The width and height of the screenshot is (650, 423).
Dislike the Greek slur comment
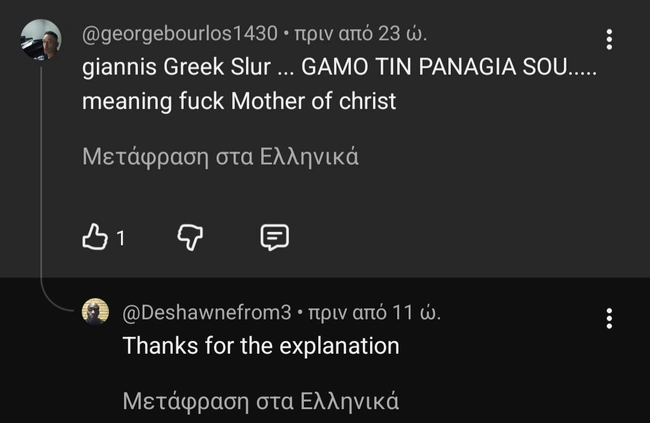coord(191,237)
